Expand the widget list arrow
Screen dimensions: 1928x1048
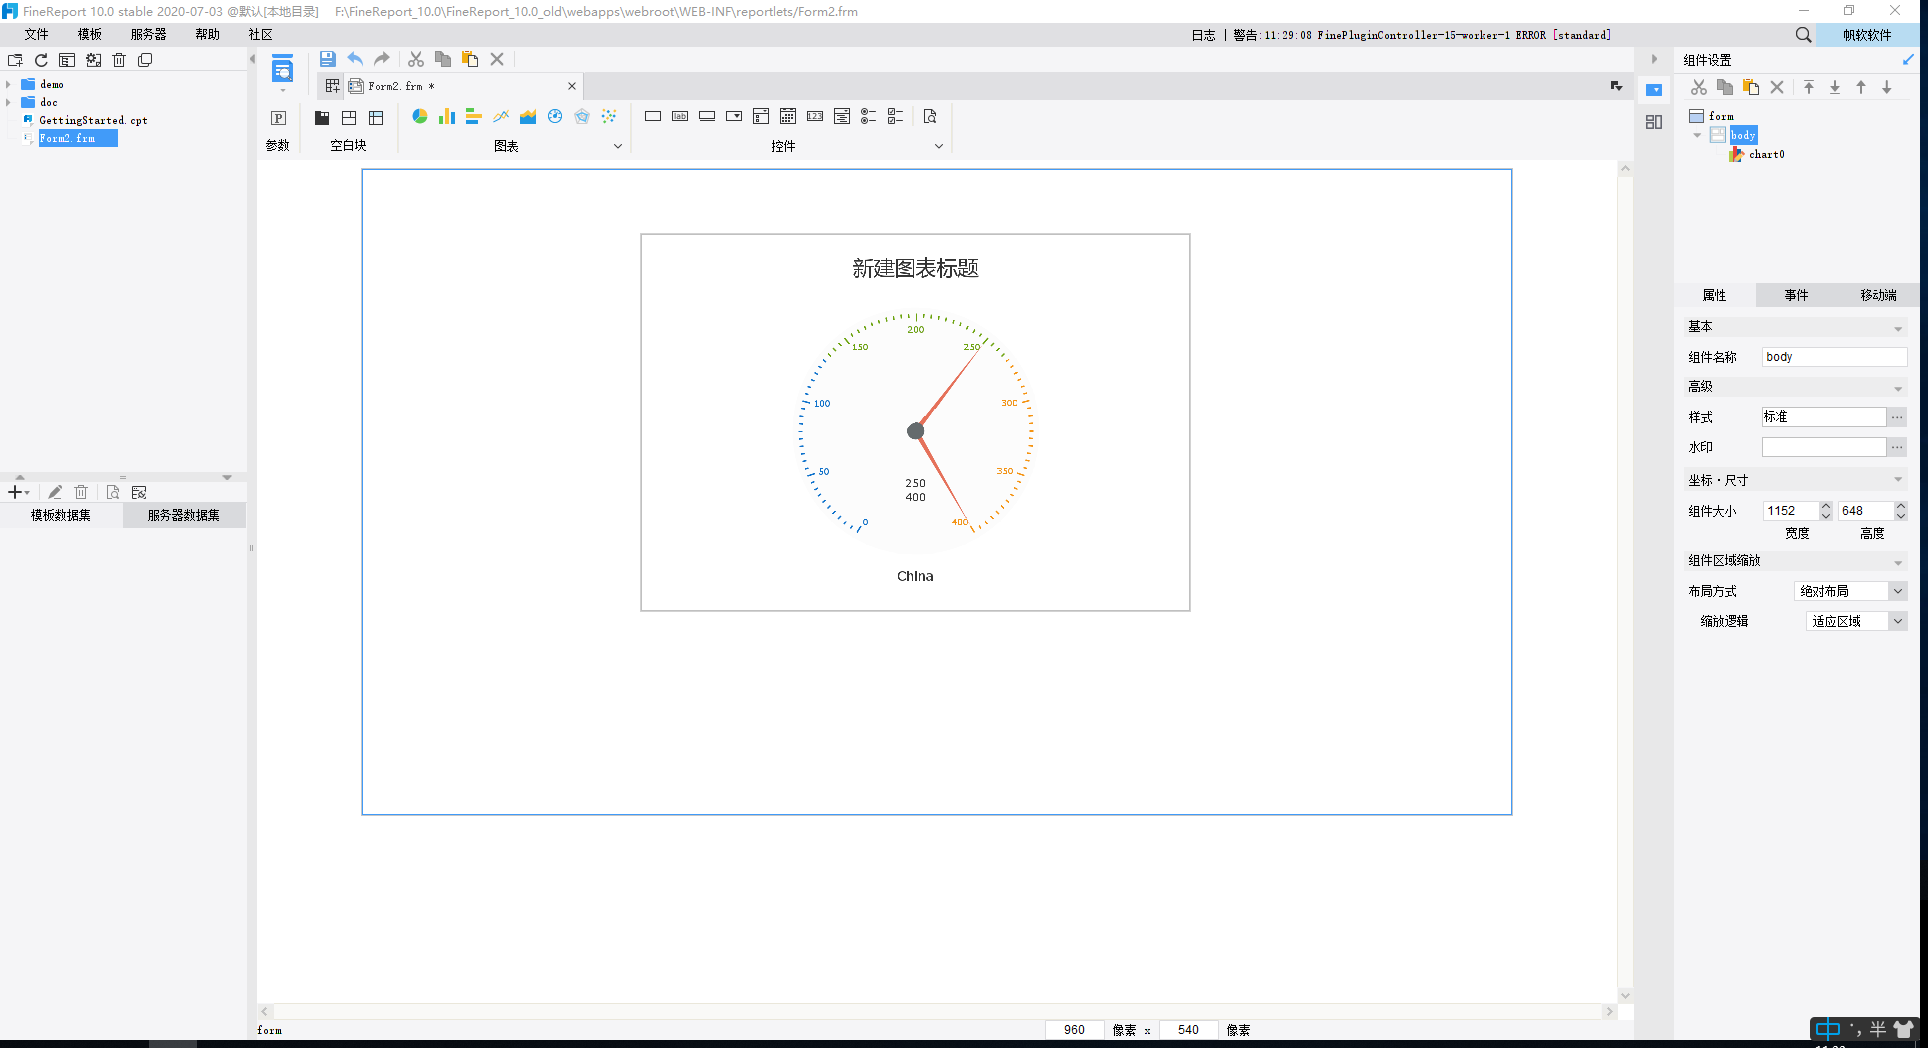coord(939,146)
